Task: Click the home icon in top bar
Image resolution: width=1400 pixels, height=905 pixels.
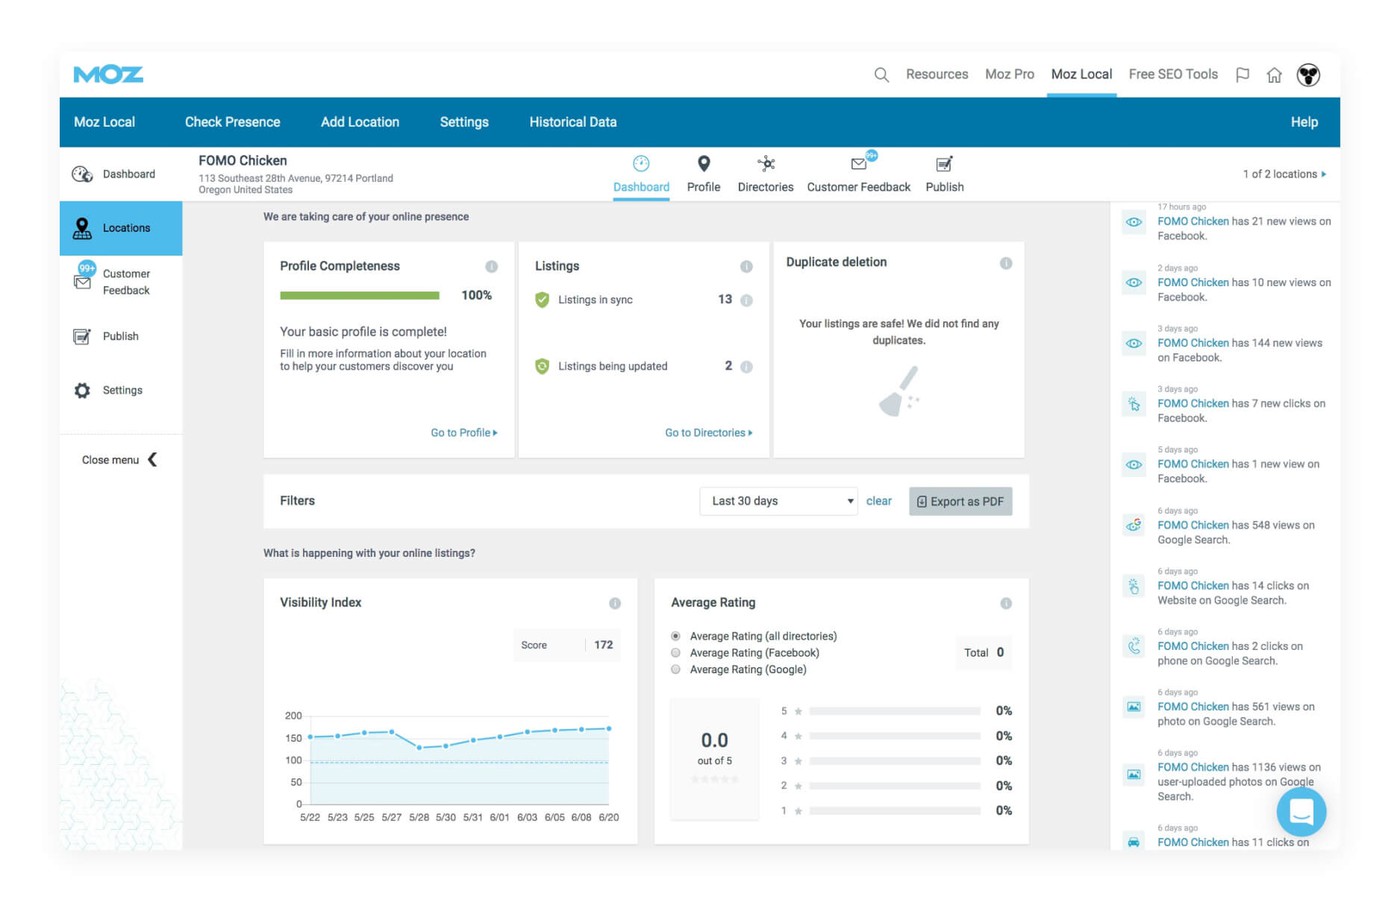Action: (x=1274, y=75)
